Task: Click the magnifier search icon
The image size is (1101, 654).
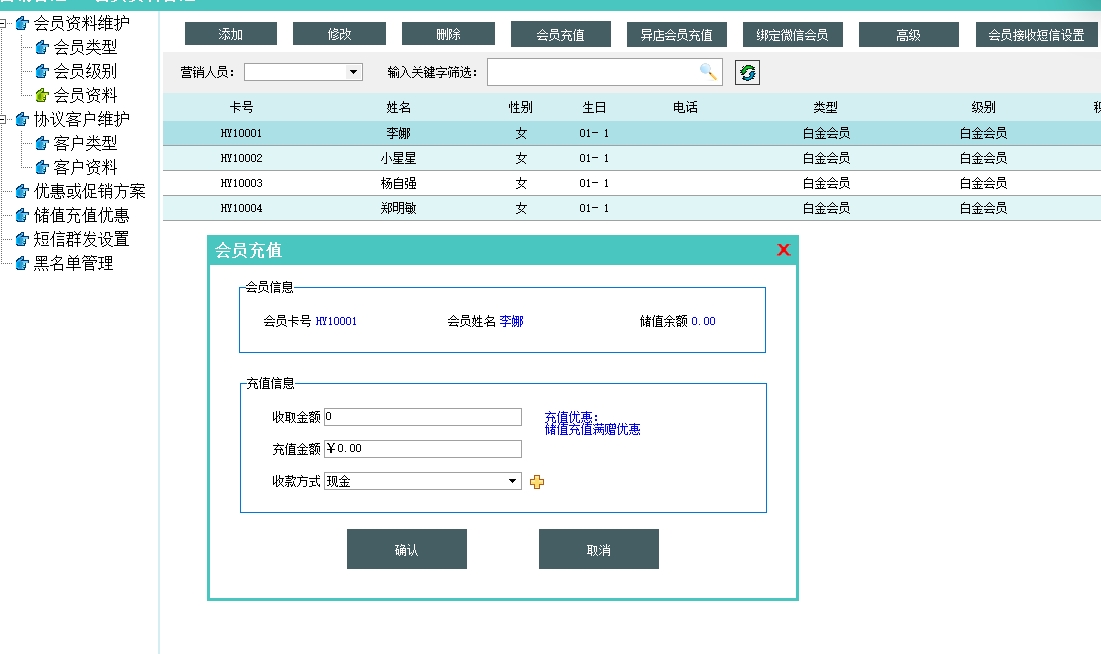Action: (708, 72)
